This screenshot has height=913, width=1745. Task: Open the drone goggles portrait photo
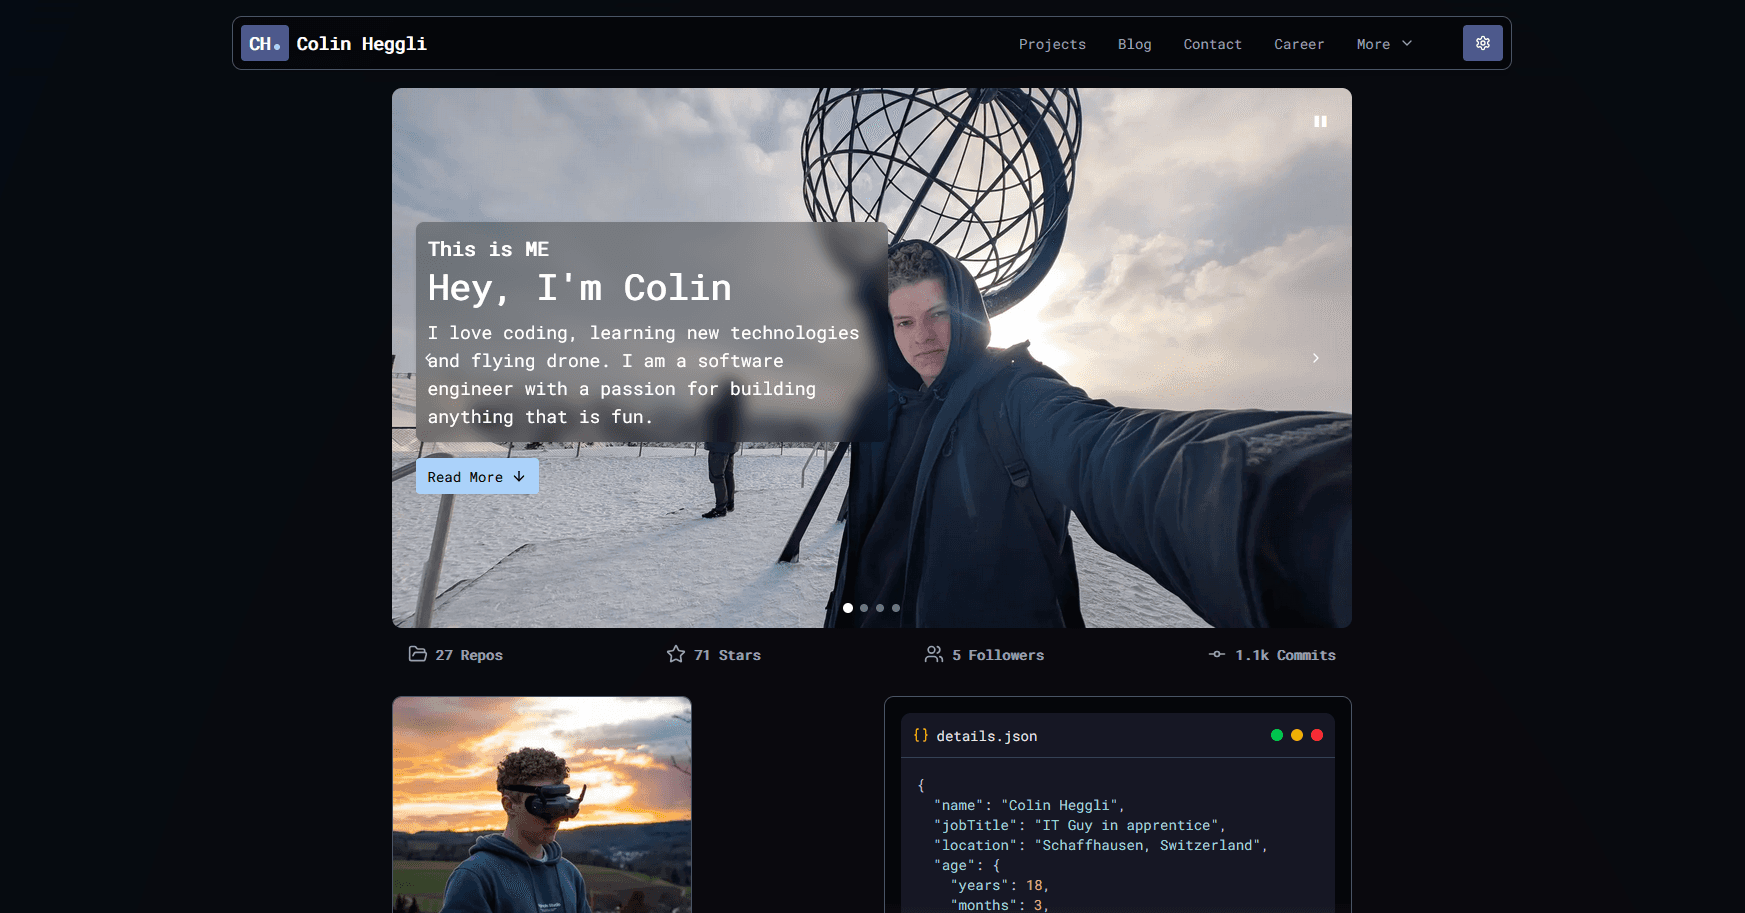(x=542, y=805)
